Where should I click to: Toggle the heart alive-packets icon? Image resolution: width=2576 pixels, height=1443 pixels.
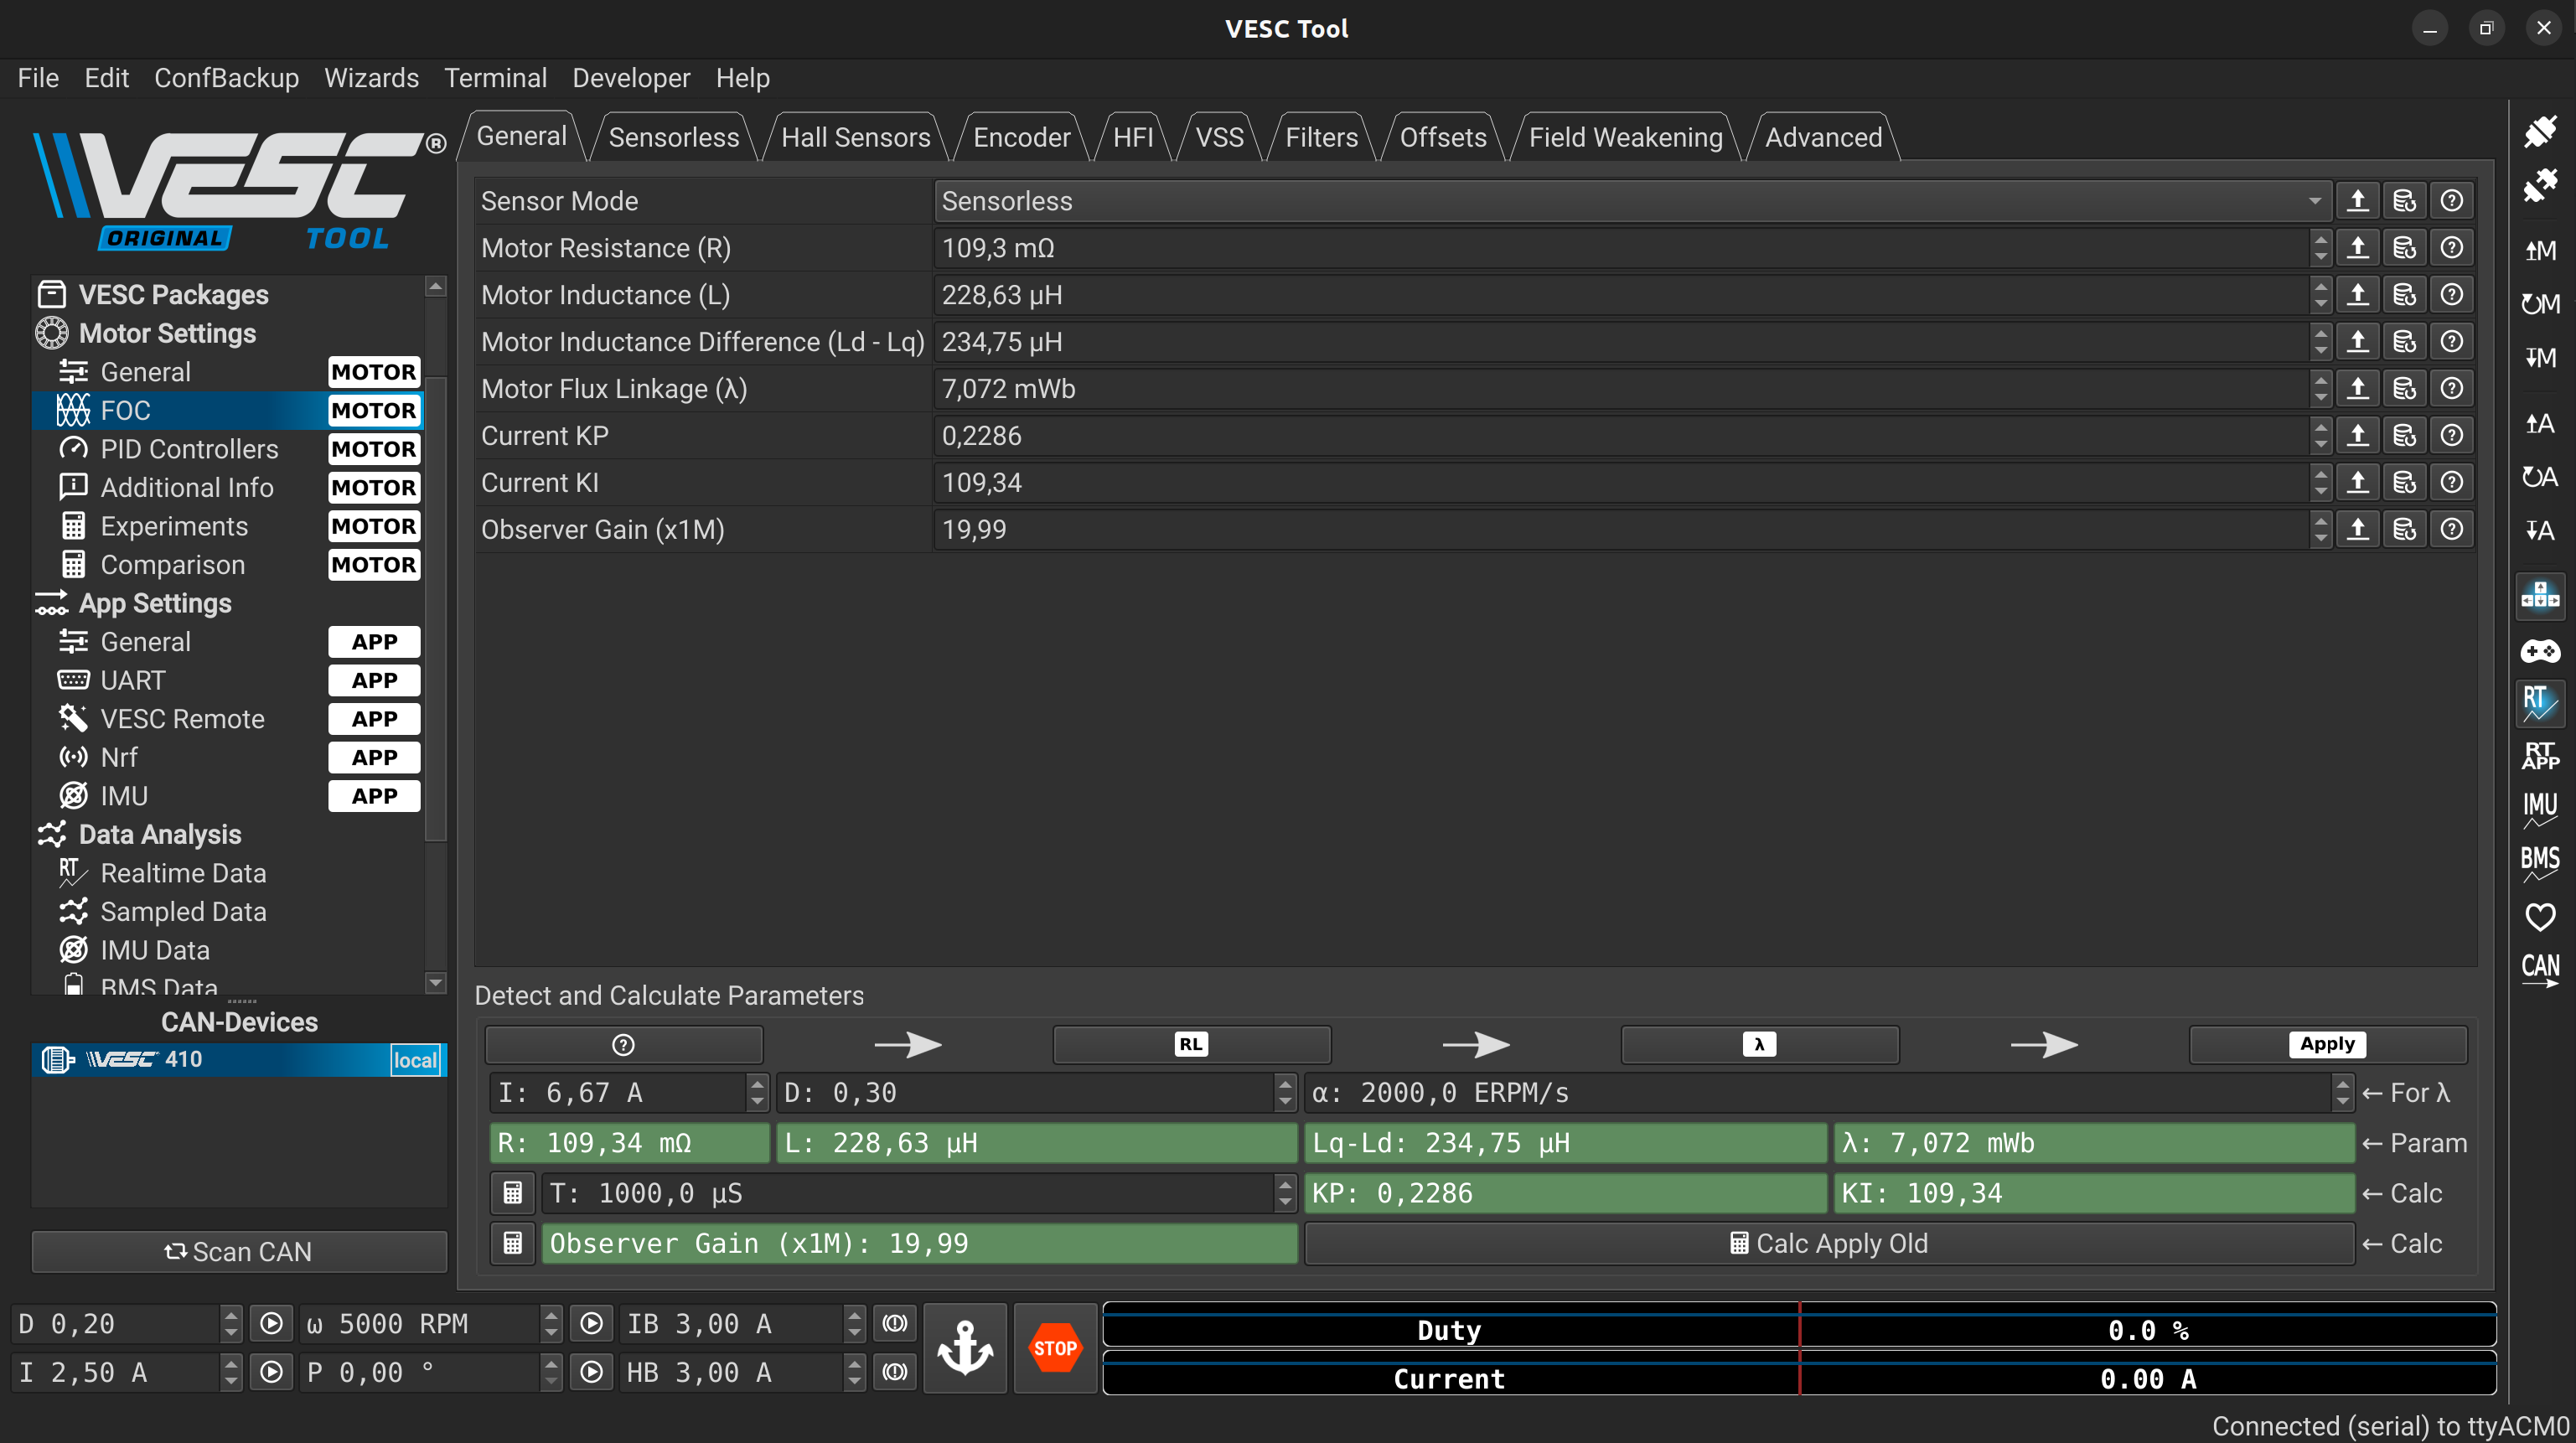click(x=2539, y=917)
